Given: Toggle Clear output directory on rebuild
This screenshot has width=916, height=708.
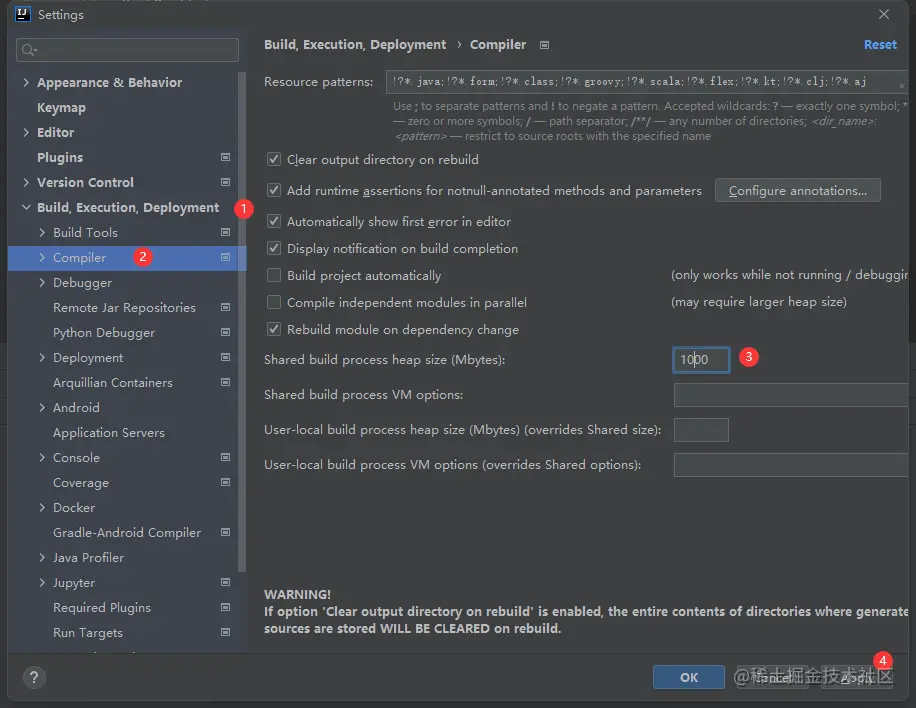Looking at the screenshot, I should 273,159.
